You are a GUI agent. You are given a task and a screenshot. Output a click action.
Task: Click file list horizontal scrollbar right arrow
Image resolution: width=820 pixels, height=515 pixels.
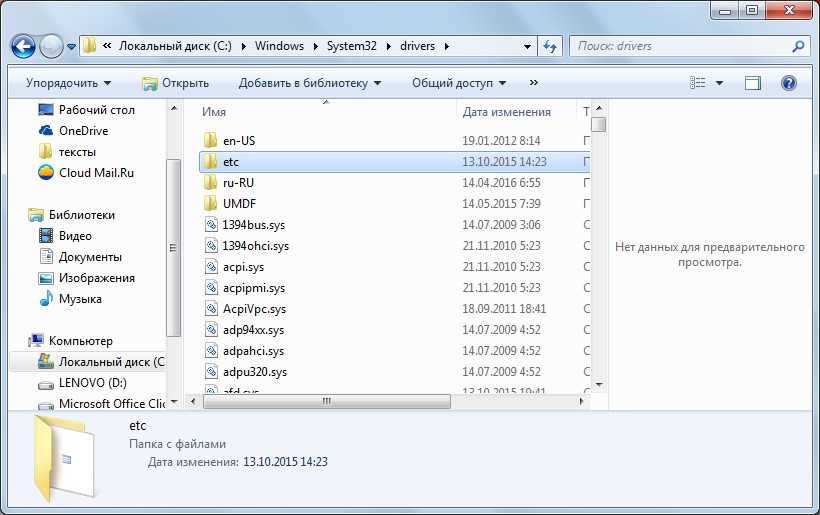582,402
